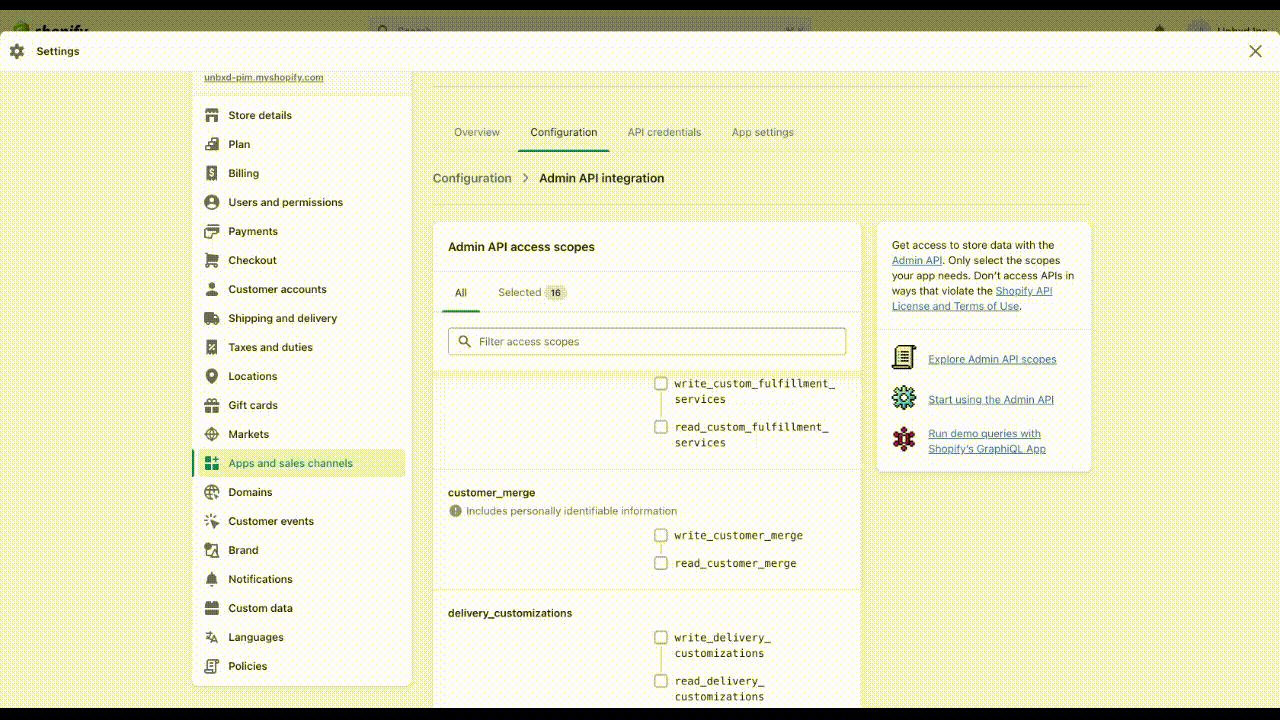1280x720 pixels.
Task: Close the Settings dialog
Action: tap(1255, 51)
